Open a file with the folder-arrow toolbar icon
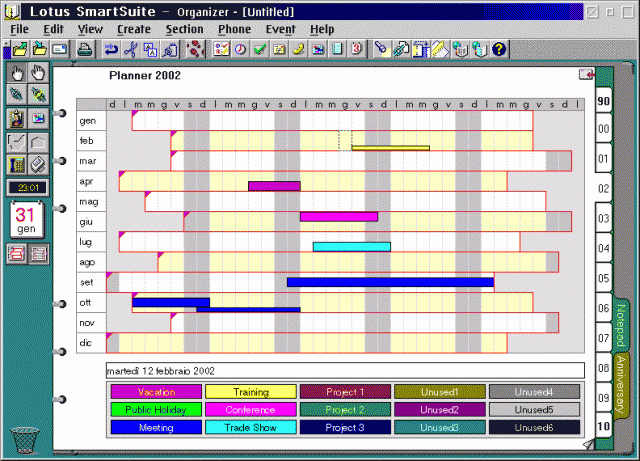The height and width of the screenshot is (461, 640). point(20,49)
